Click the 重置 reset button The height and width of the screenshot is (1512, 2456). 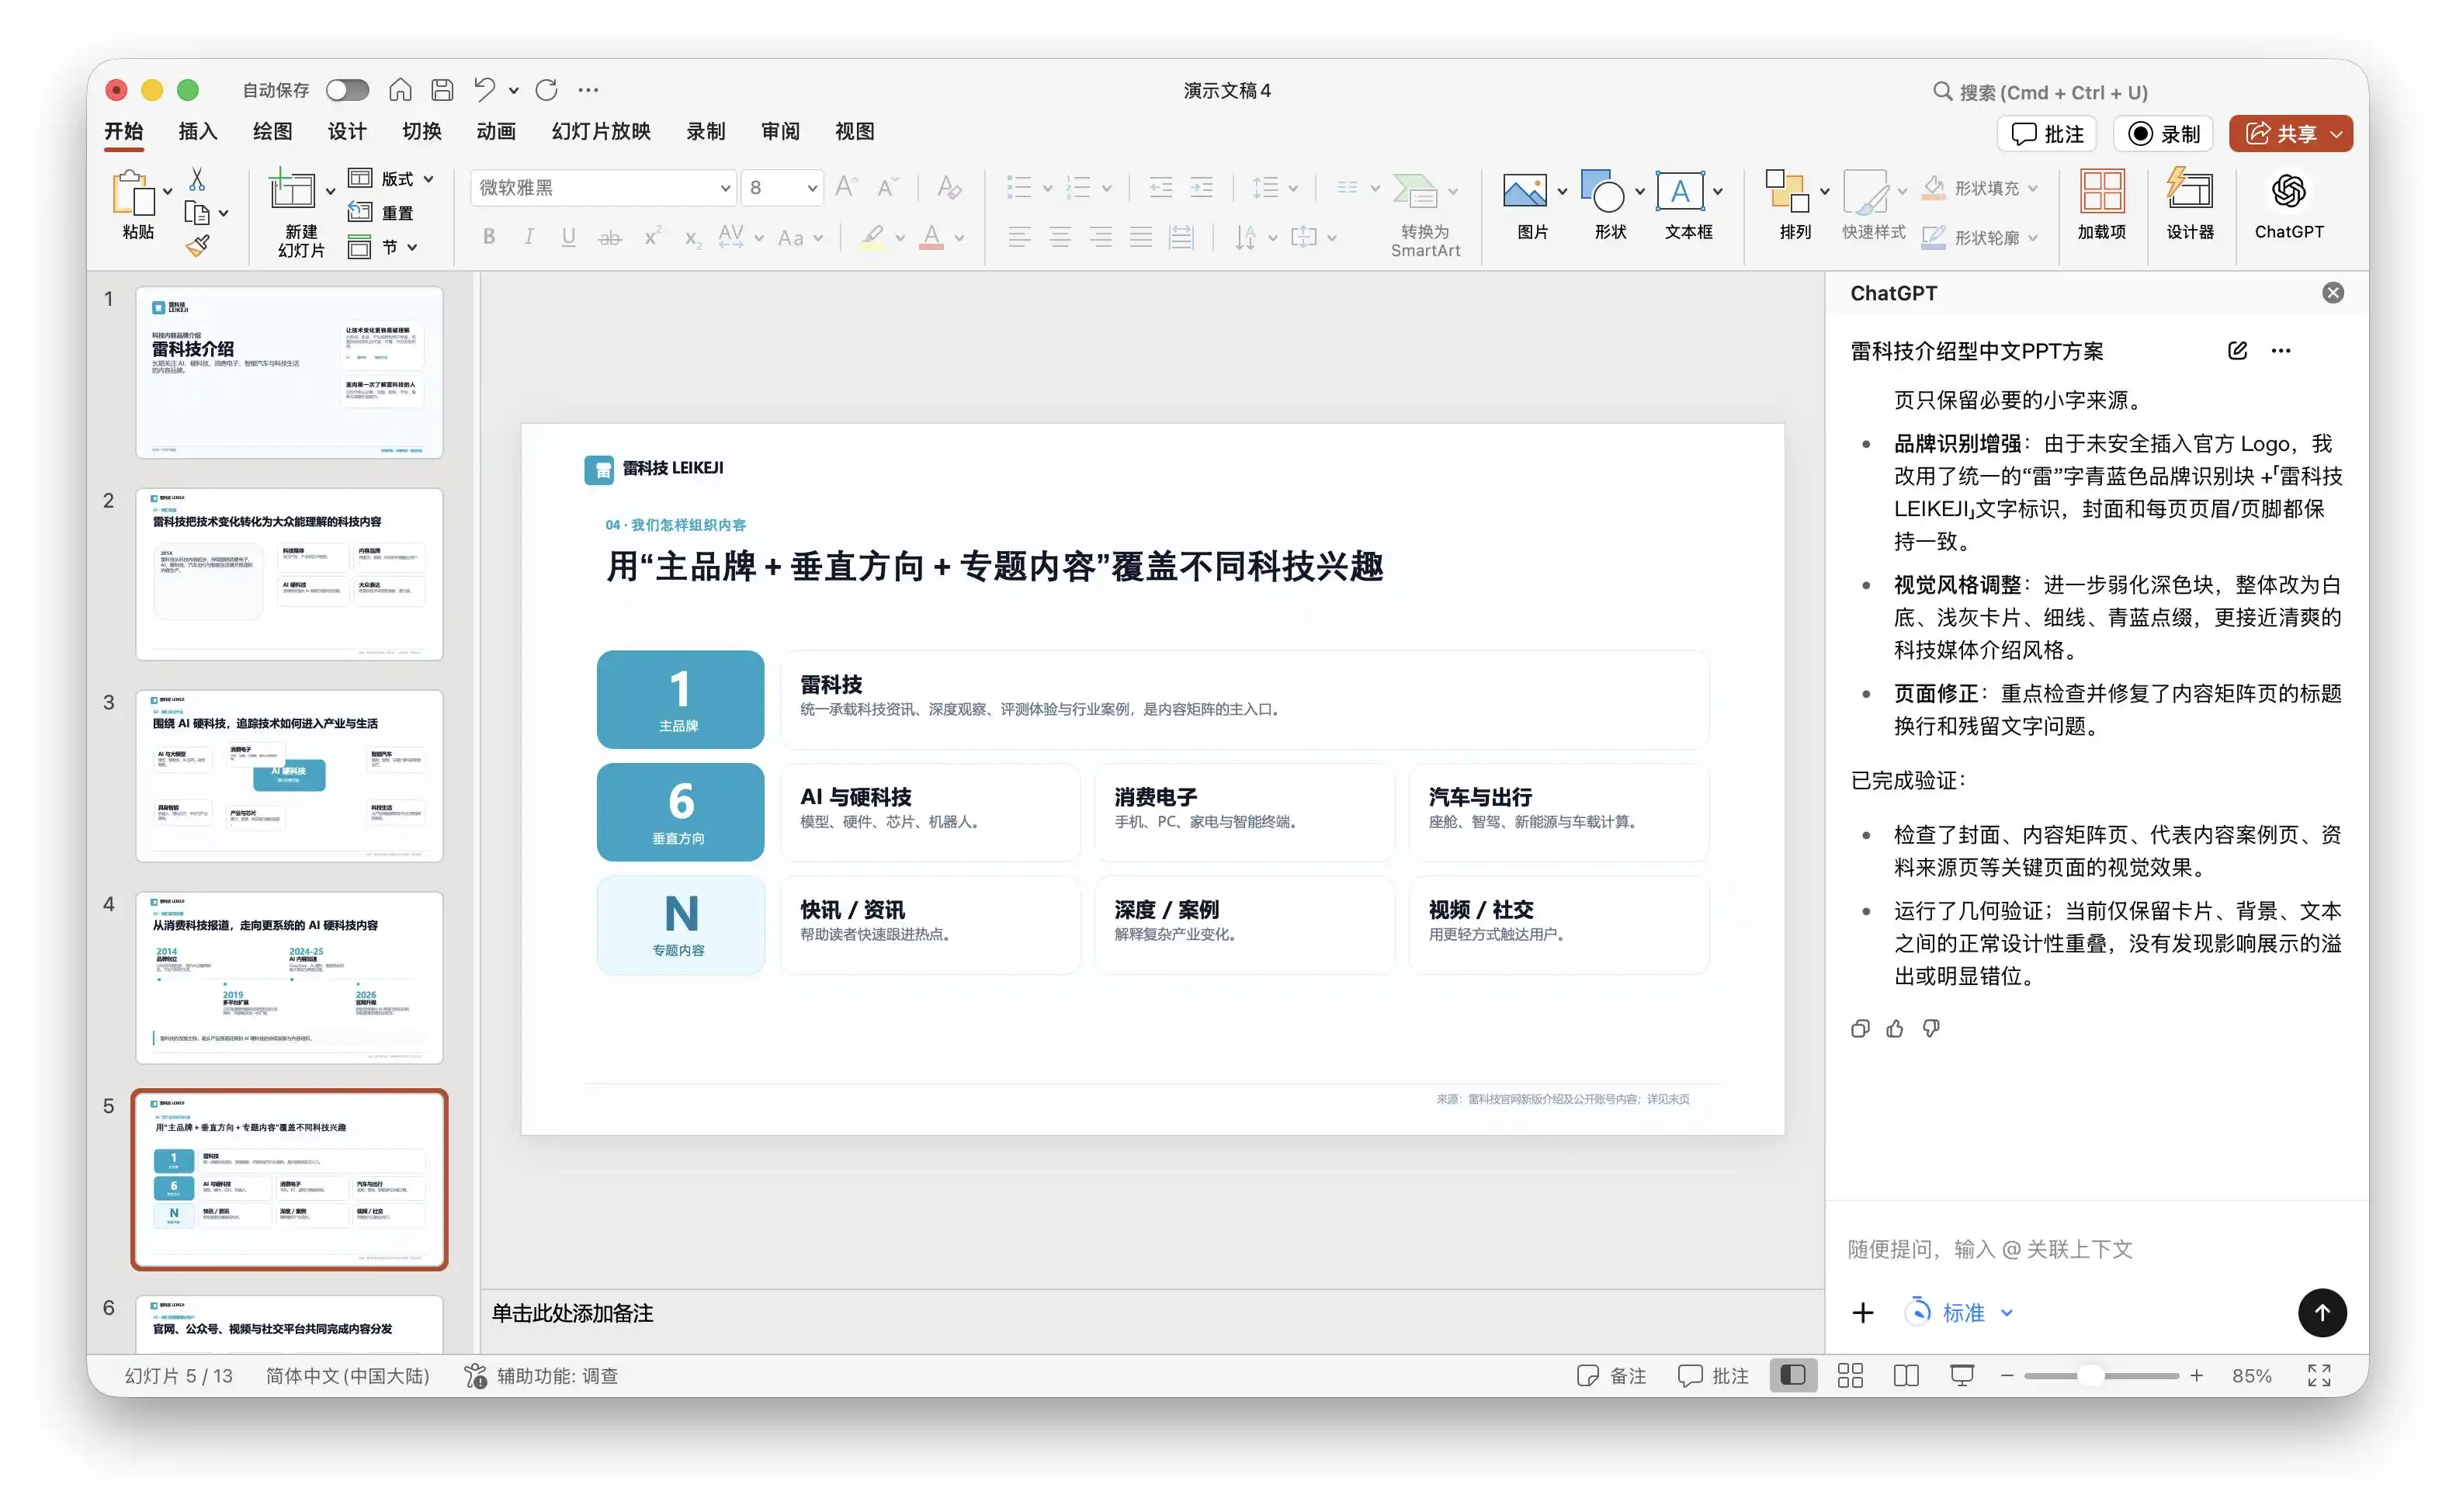tap(380, 213)
